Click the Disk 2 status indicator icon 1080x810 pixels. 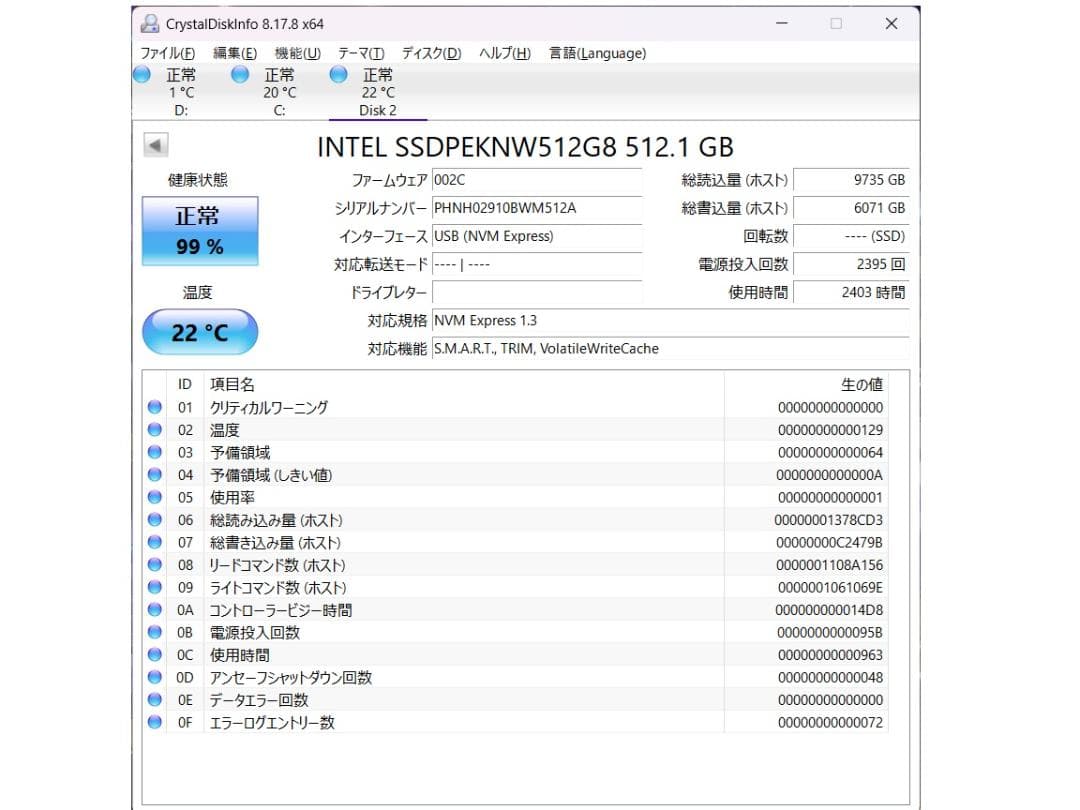click(x=337, y=74)
